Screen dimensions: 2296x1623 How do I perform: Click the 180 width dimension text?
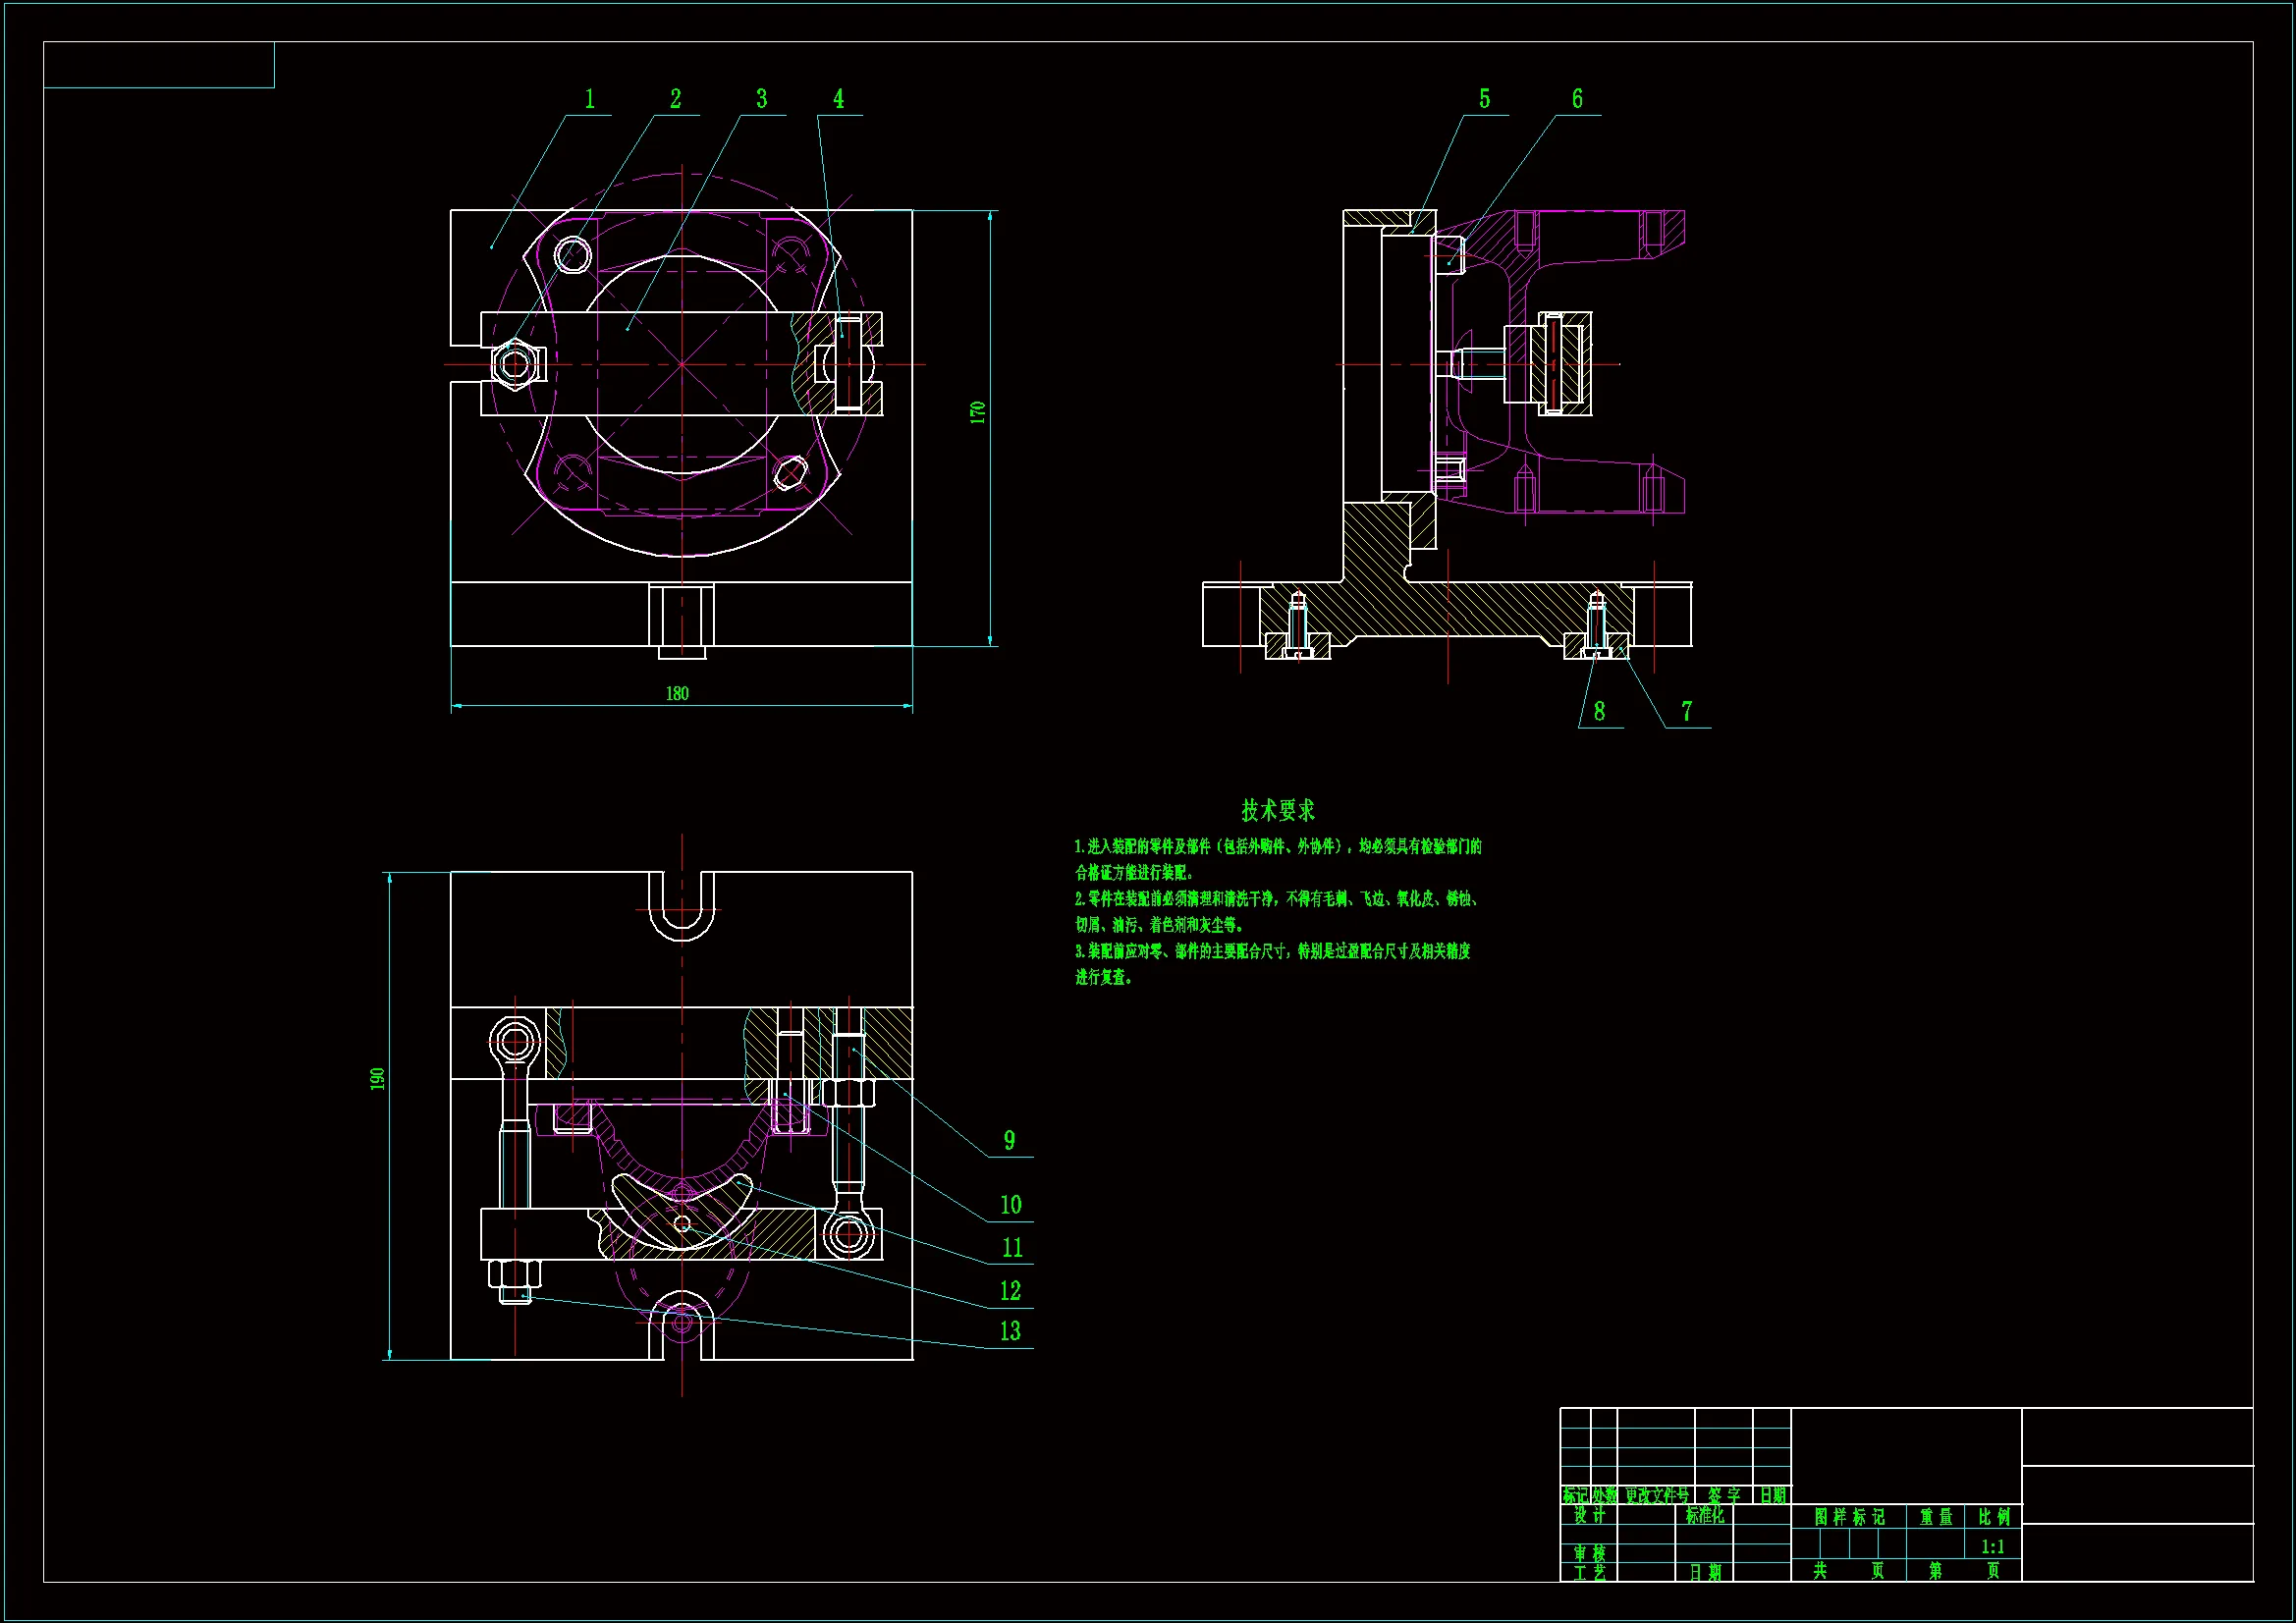[x=677, y=693]
